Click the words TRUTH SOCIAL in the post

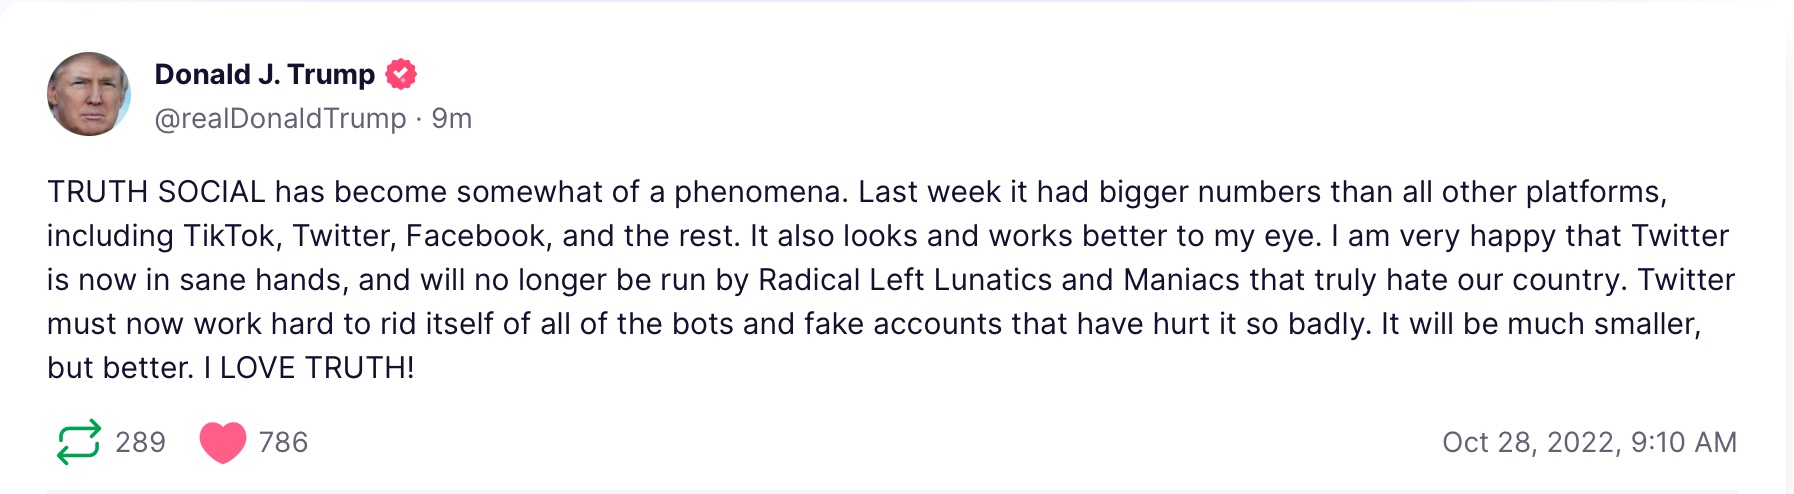tap(156, 192)
